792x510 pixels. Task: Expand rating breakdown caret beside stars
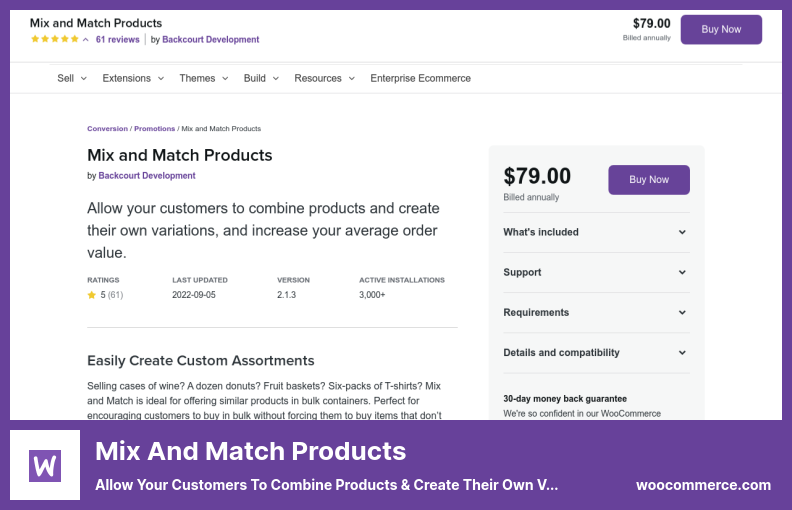pos(86,39)
